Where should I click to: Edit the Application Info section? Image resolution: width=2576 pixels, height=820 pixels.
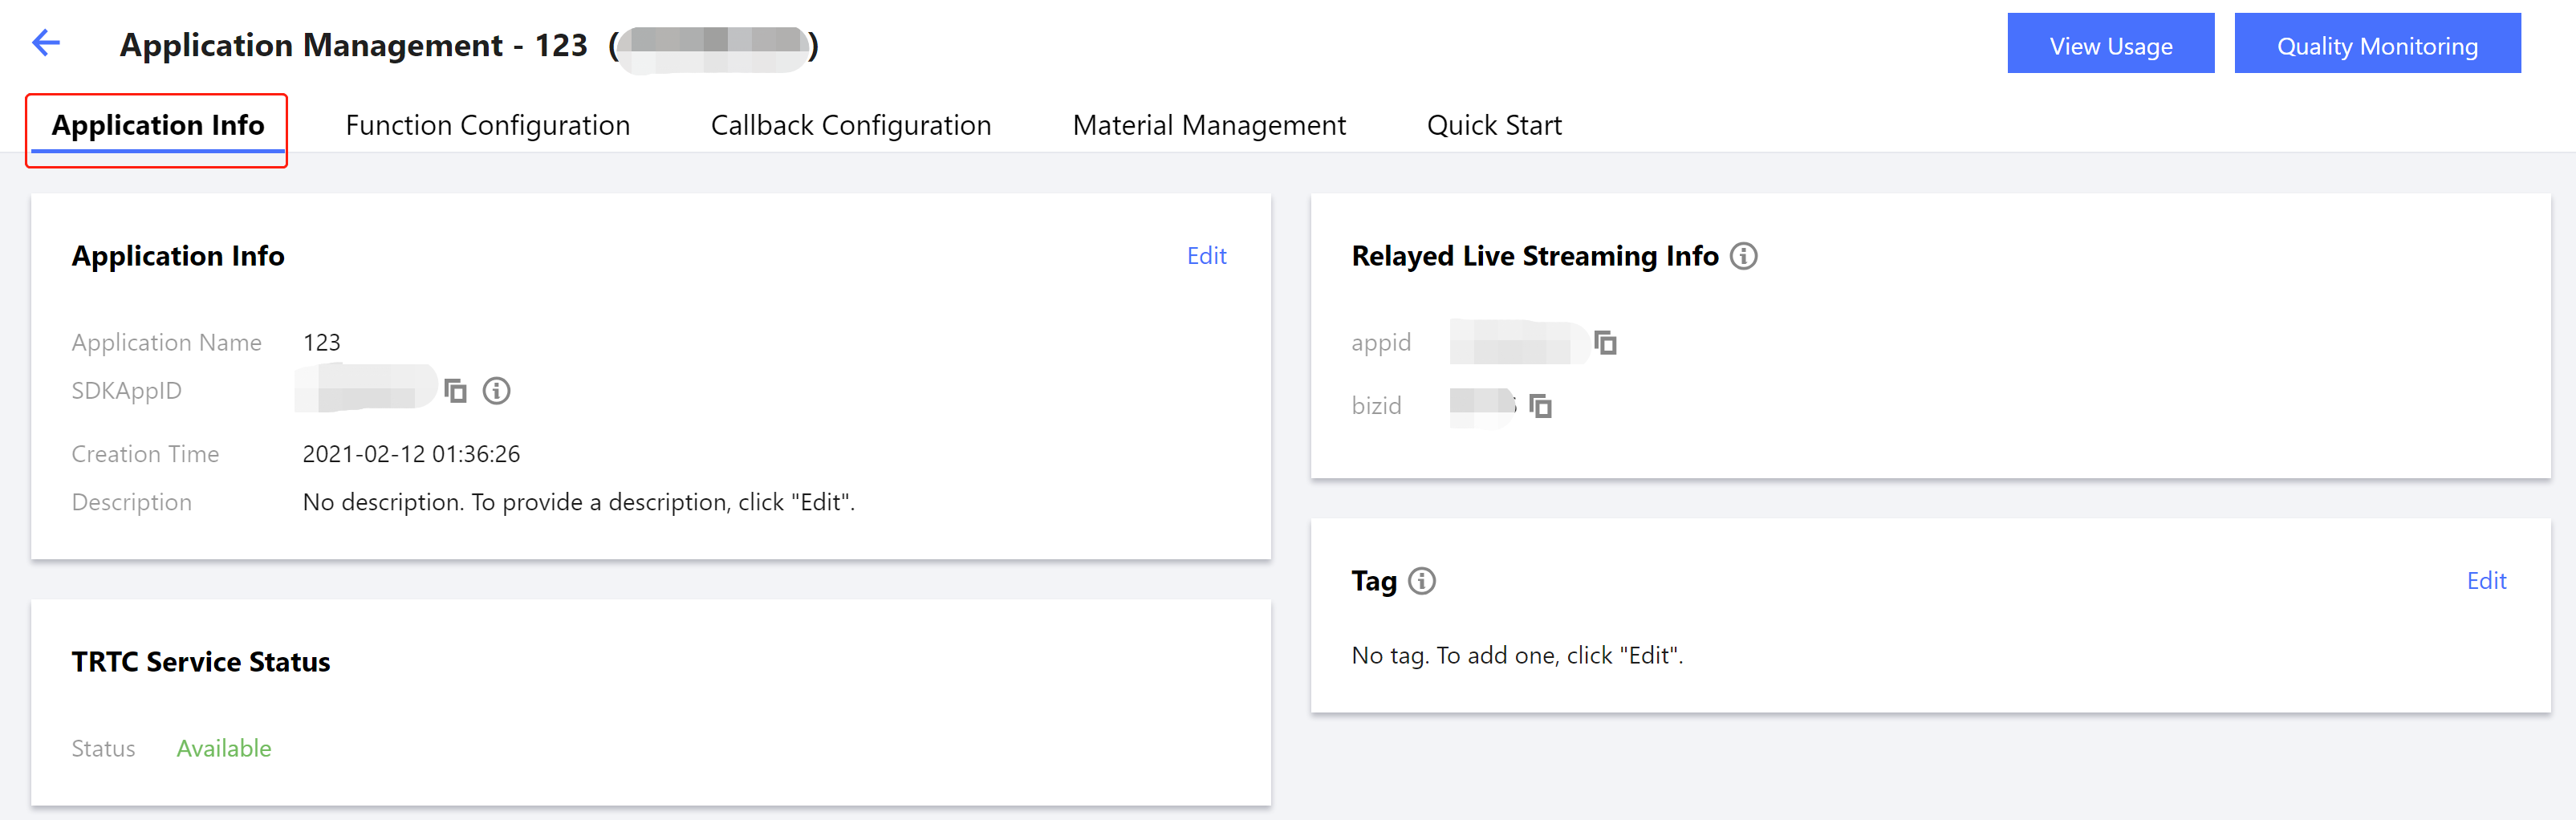pyautogui.click(x=1206, y=256)
